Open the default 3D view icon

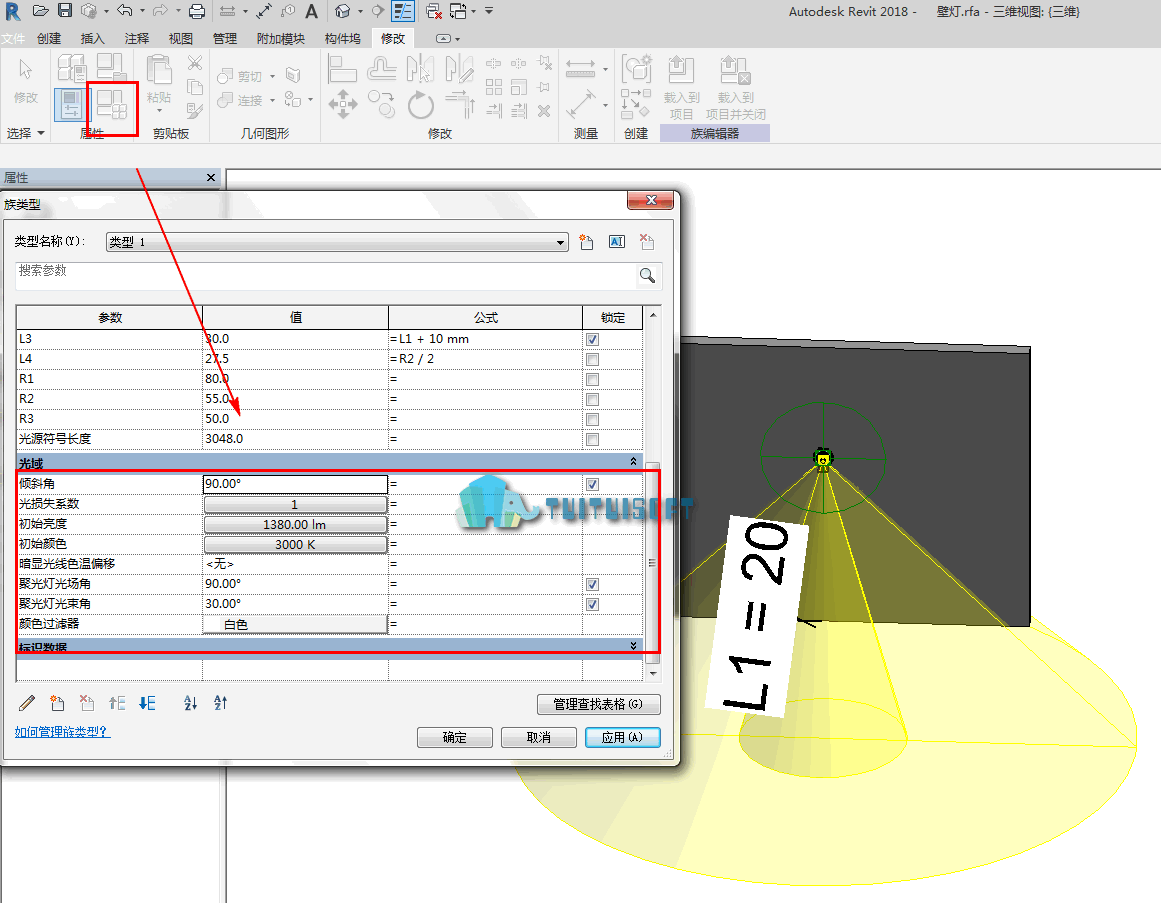point(343,11)
